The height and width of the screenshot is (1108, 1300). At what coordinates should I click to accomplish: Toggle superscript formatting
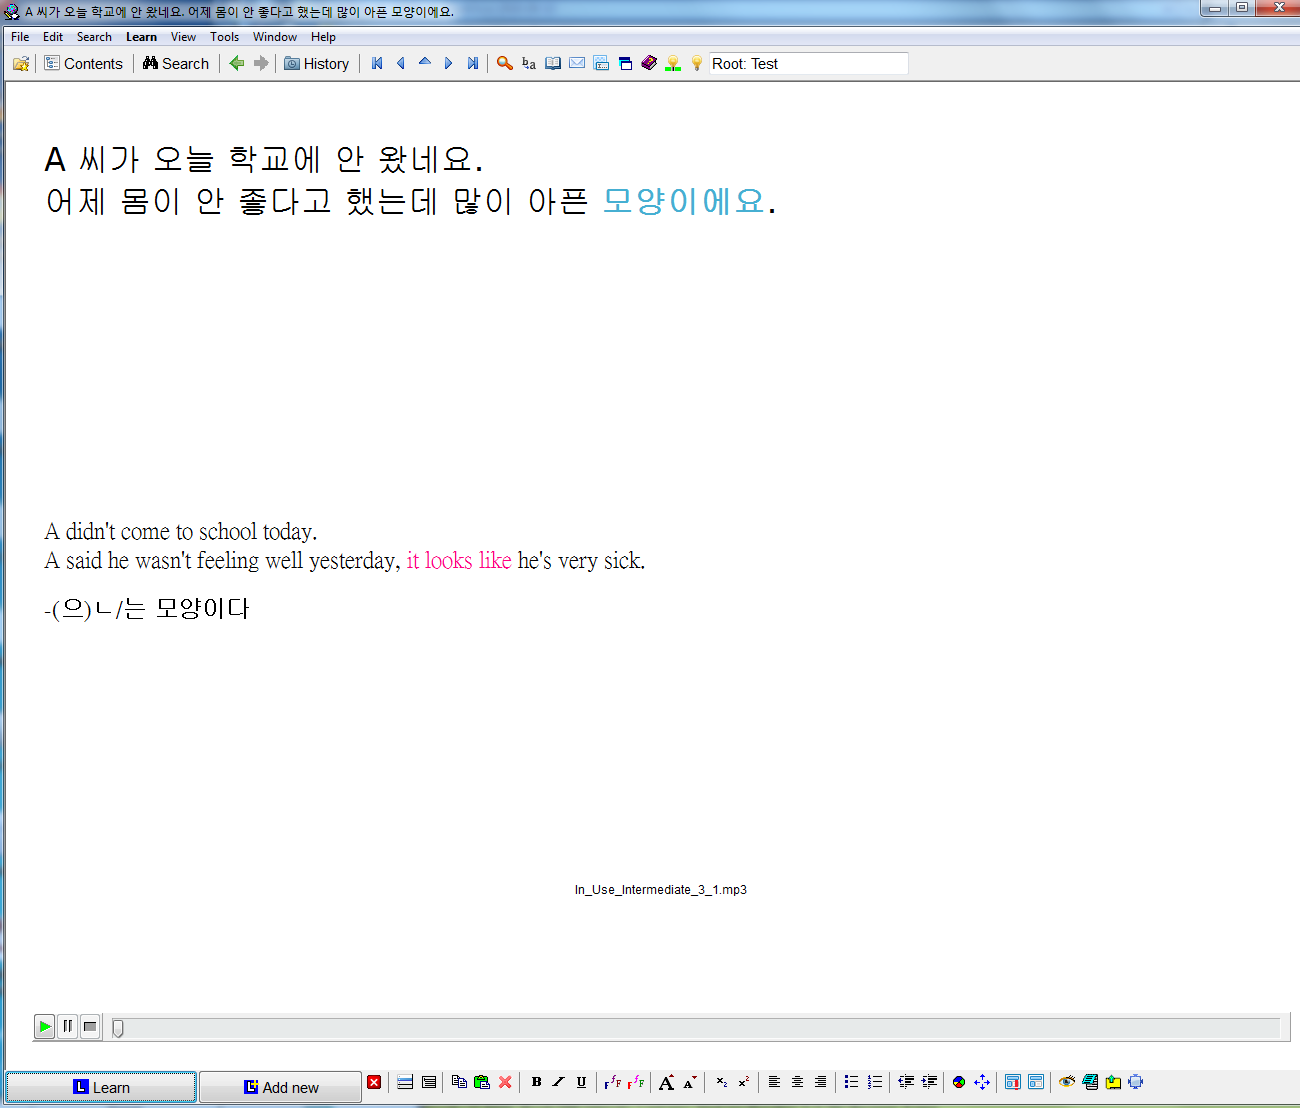pyautogui.click(x=743, y=1082)
